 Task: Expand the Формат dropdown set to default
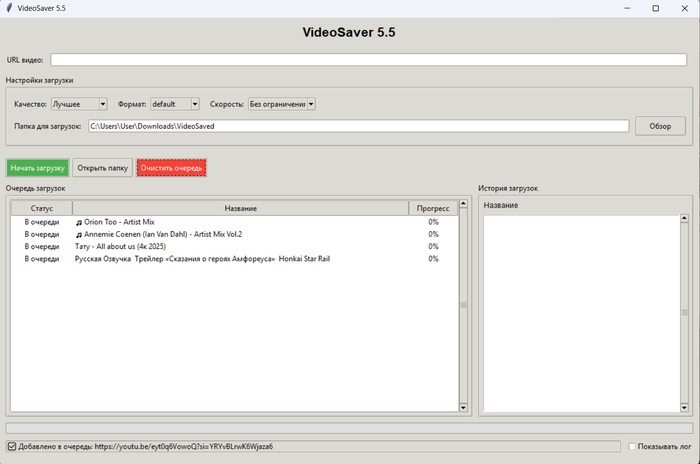point(174,104)
